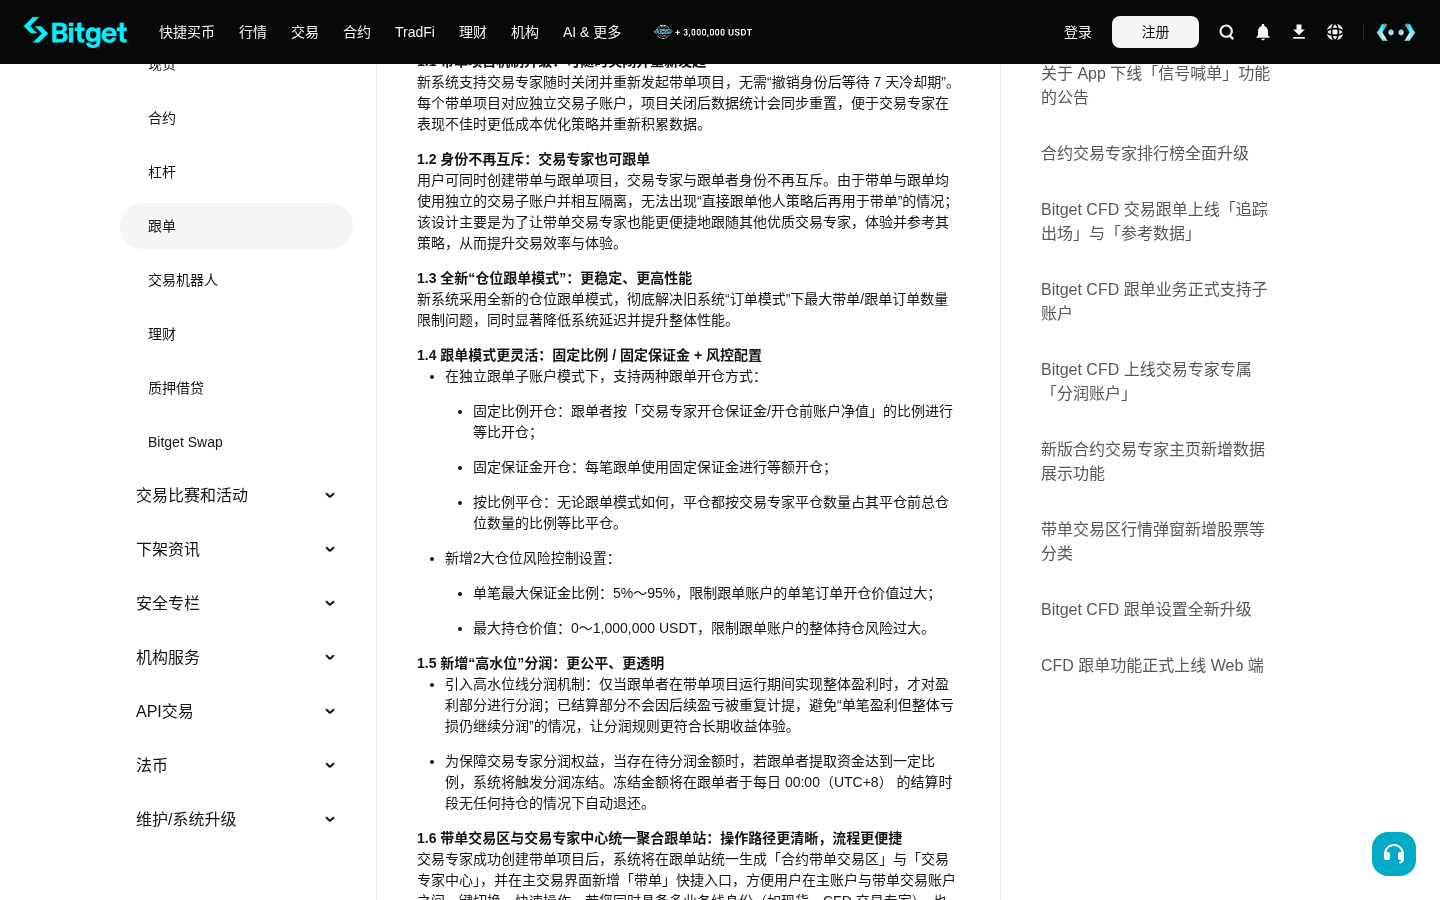Viewport: 1440px width, 900px height.
Task: Open 交易 nav menu
Action: pos(305,32)
